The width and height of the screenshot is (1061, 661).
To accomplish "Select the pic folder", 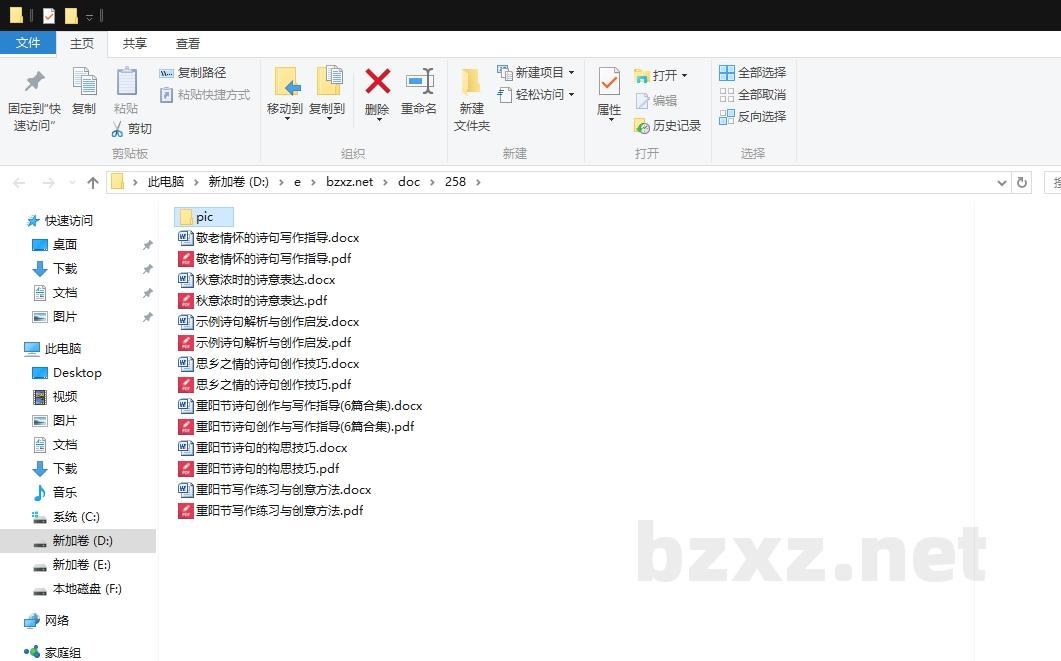I will [204, 217].
